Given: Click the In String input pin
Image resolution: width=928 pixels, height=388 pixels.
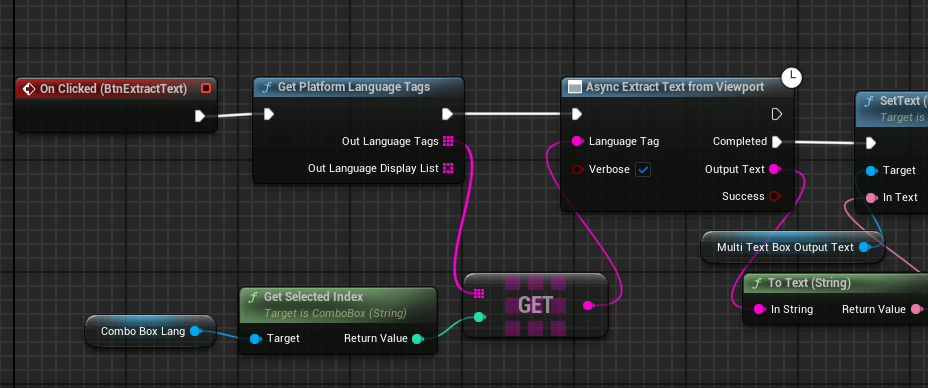Looking at the screenshot, I should coord(759,309).
